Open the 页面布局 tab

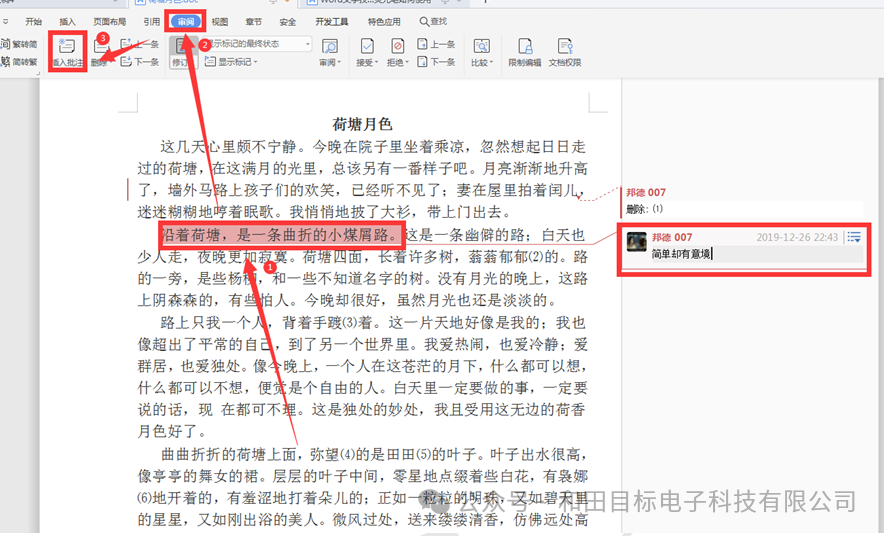pos(109,21)
